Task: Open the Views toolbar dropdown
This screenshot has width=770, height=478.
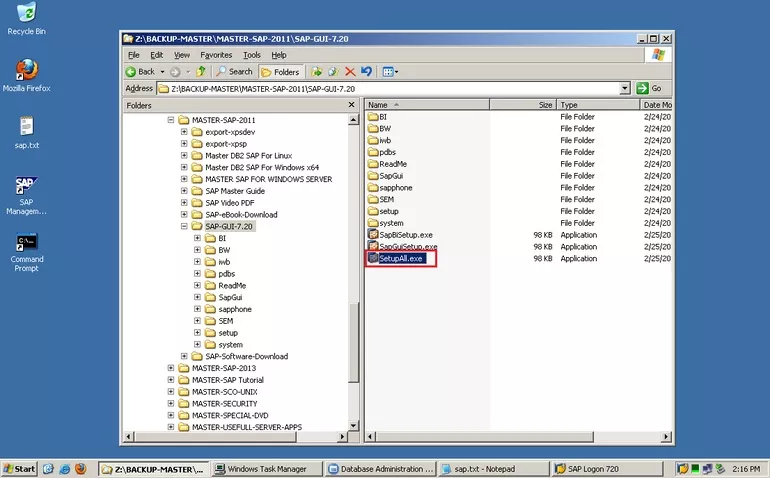Action: pyautogui.click(x=390, y=72)
